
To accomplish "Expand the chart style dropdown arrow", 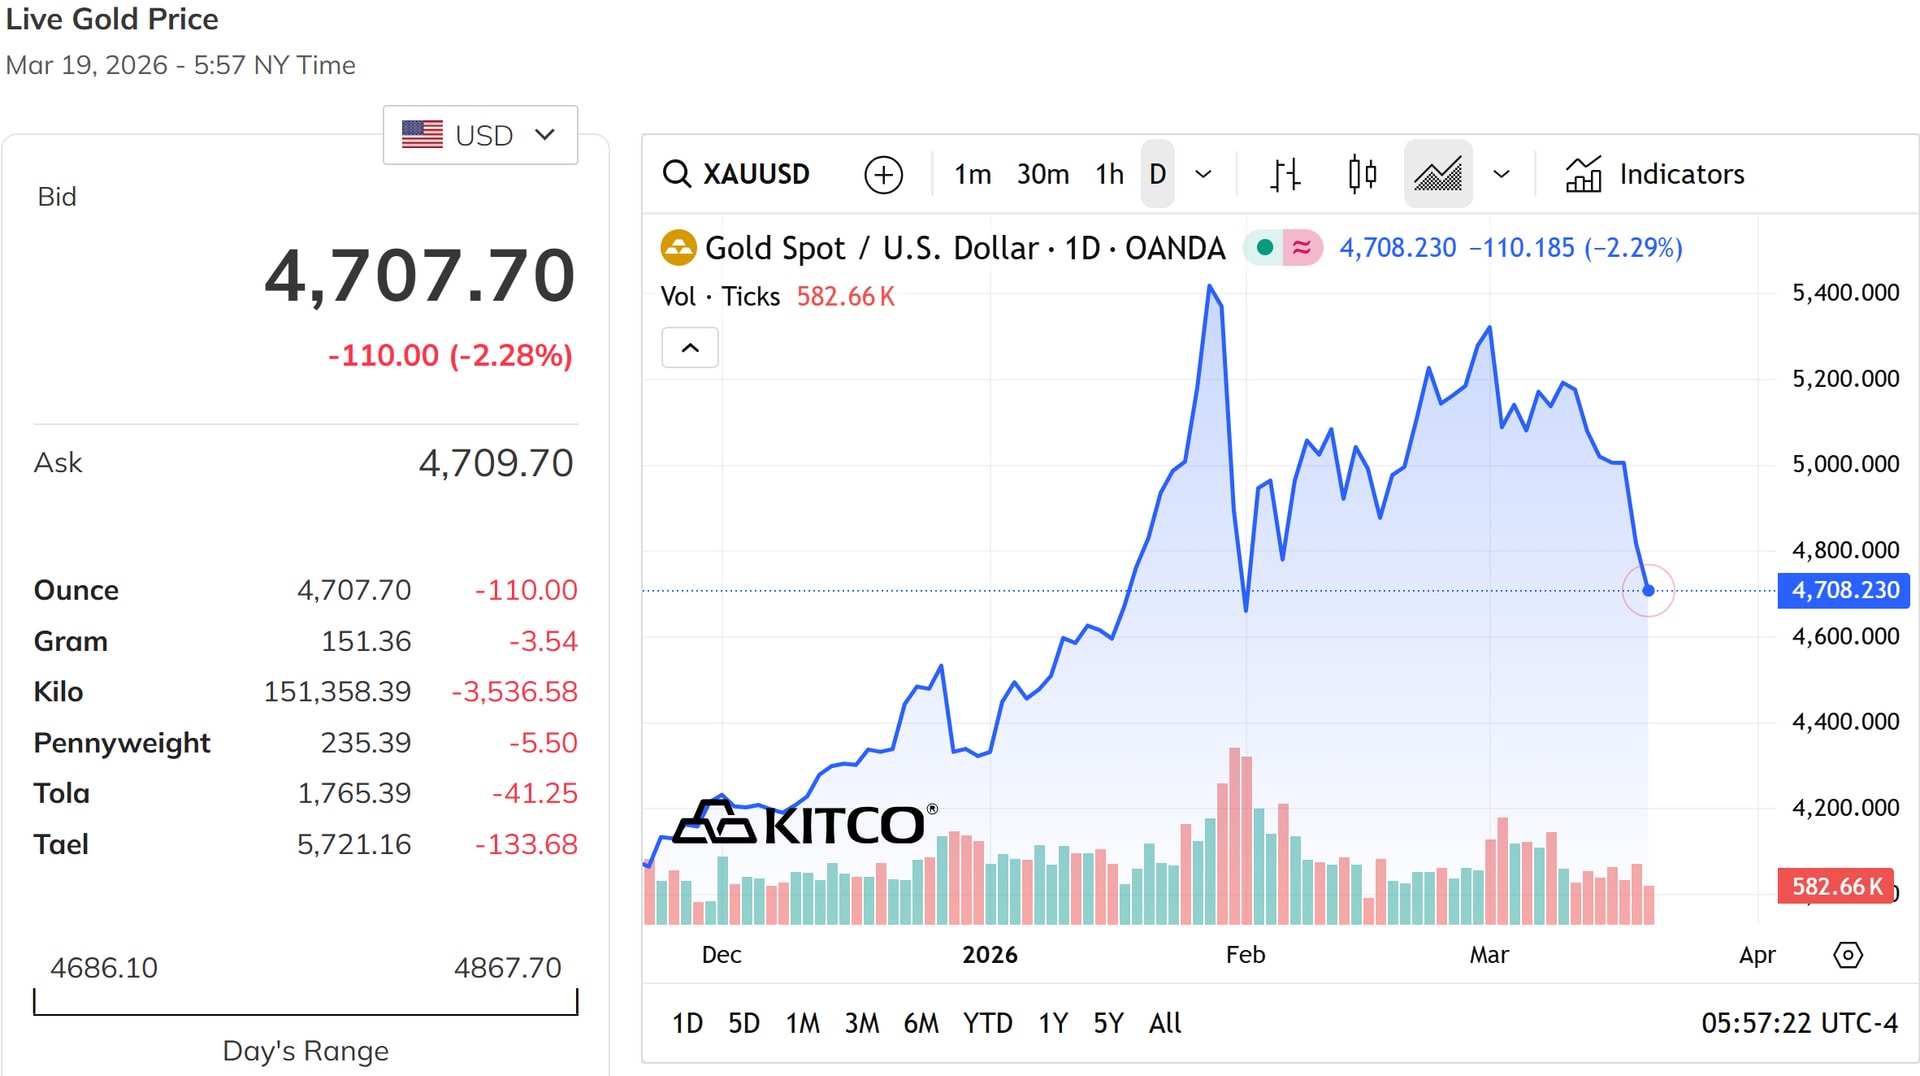I will (x=1501, y=174).
